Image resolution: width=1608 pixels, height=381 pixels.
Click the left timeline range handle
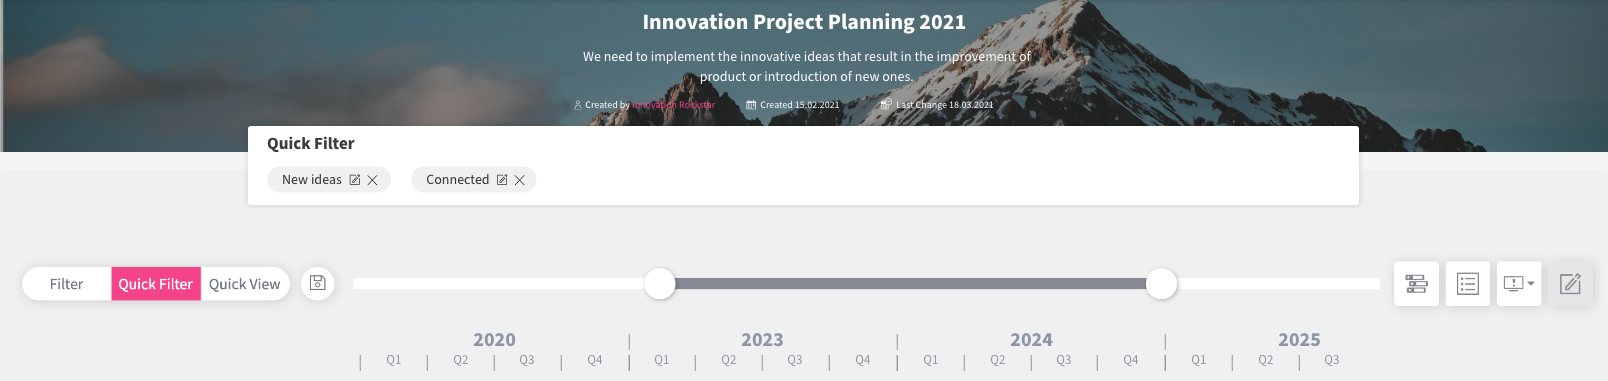click(x=660, y=284)
